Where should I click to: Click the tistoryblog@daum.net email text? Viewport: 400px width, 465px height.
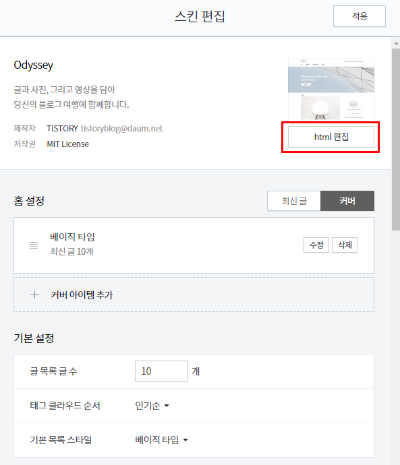[122, 128]
